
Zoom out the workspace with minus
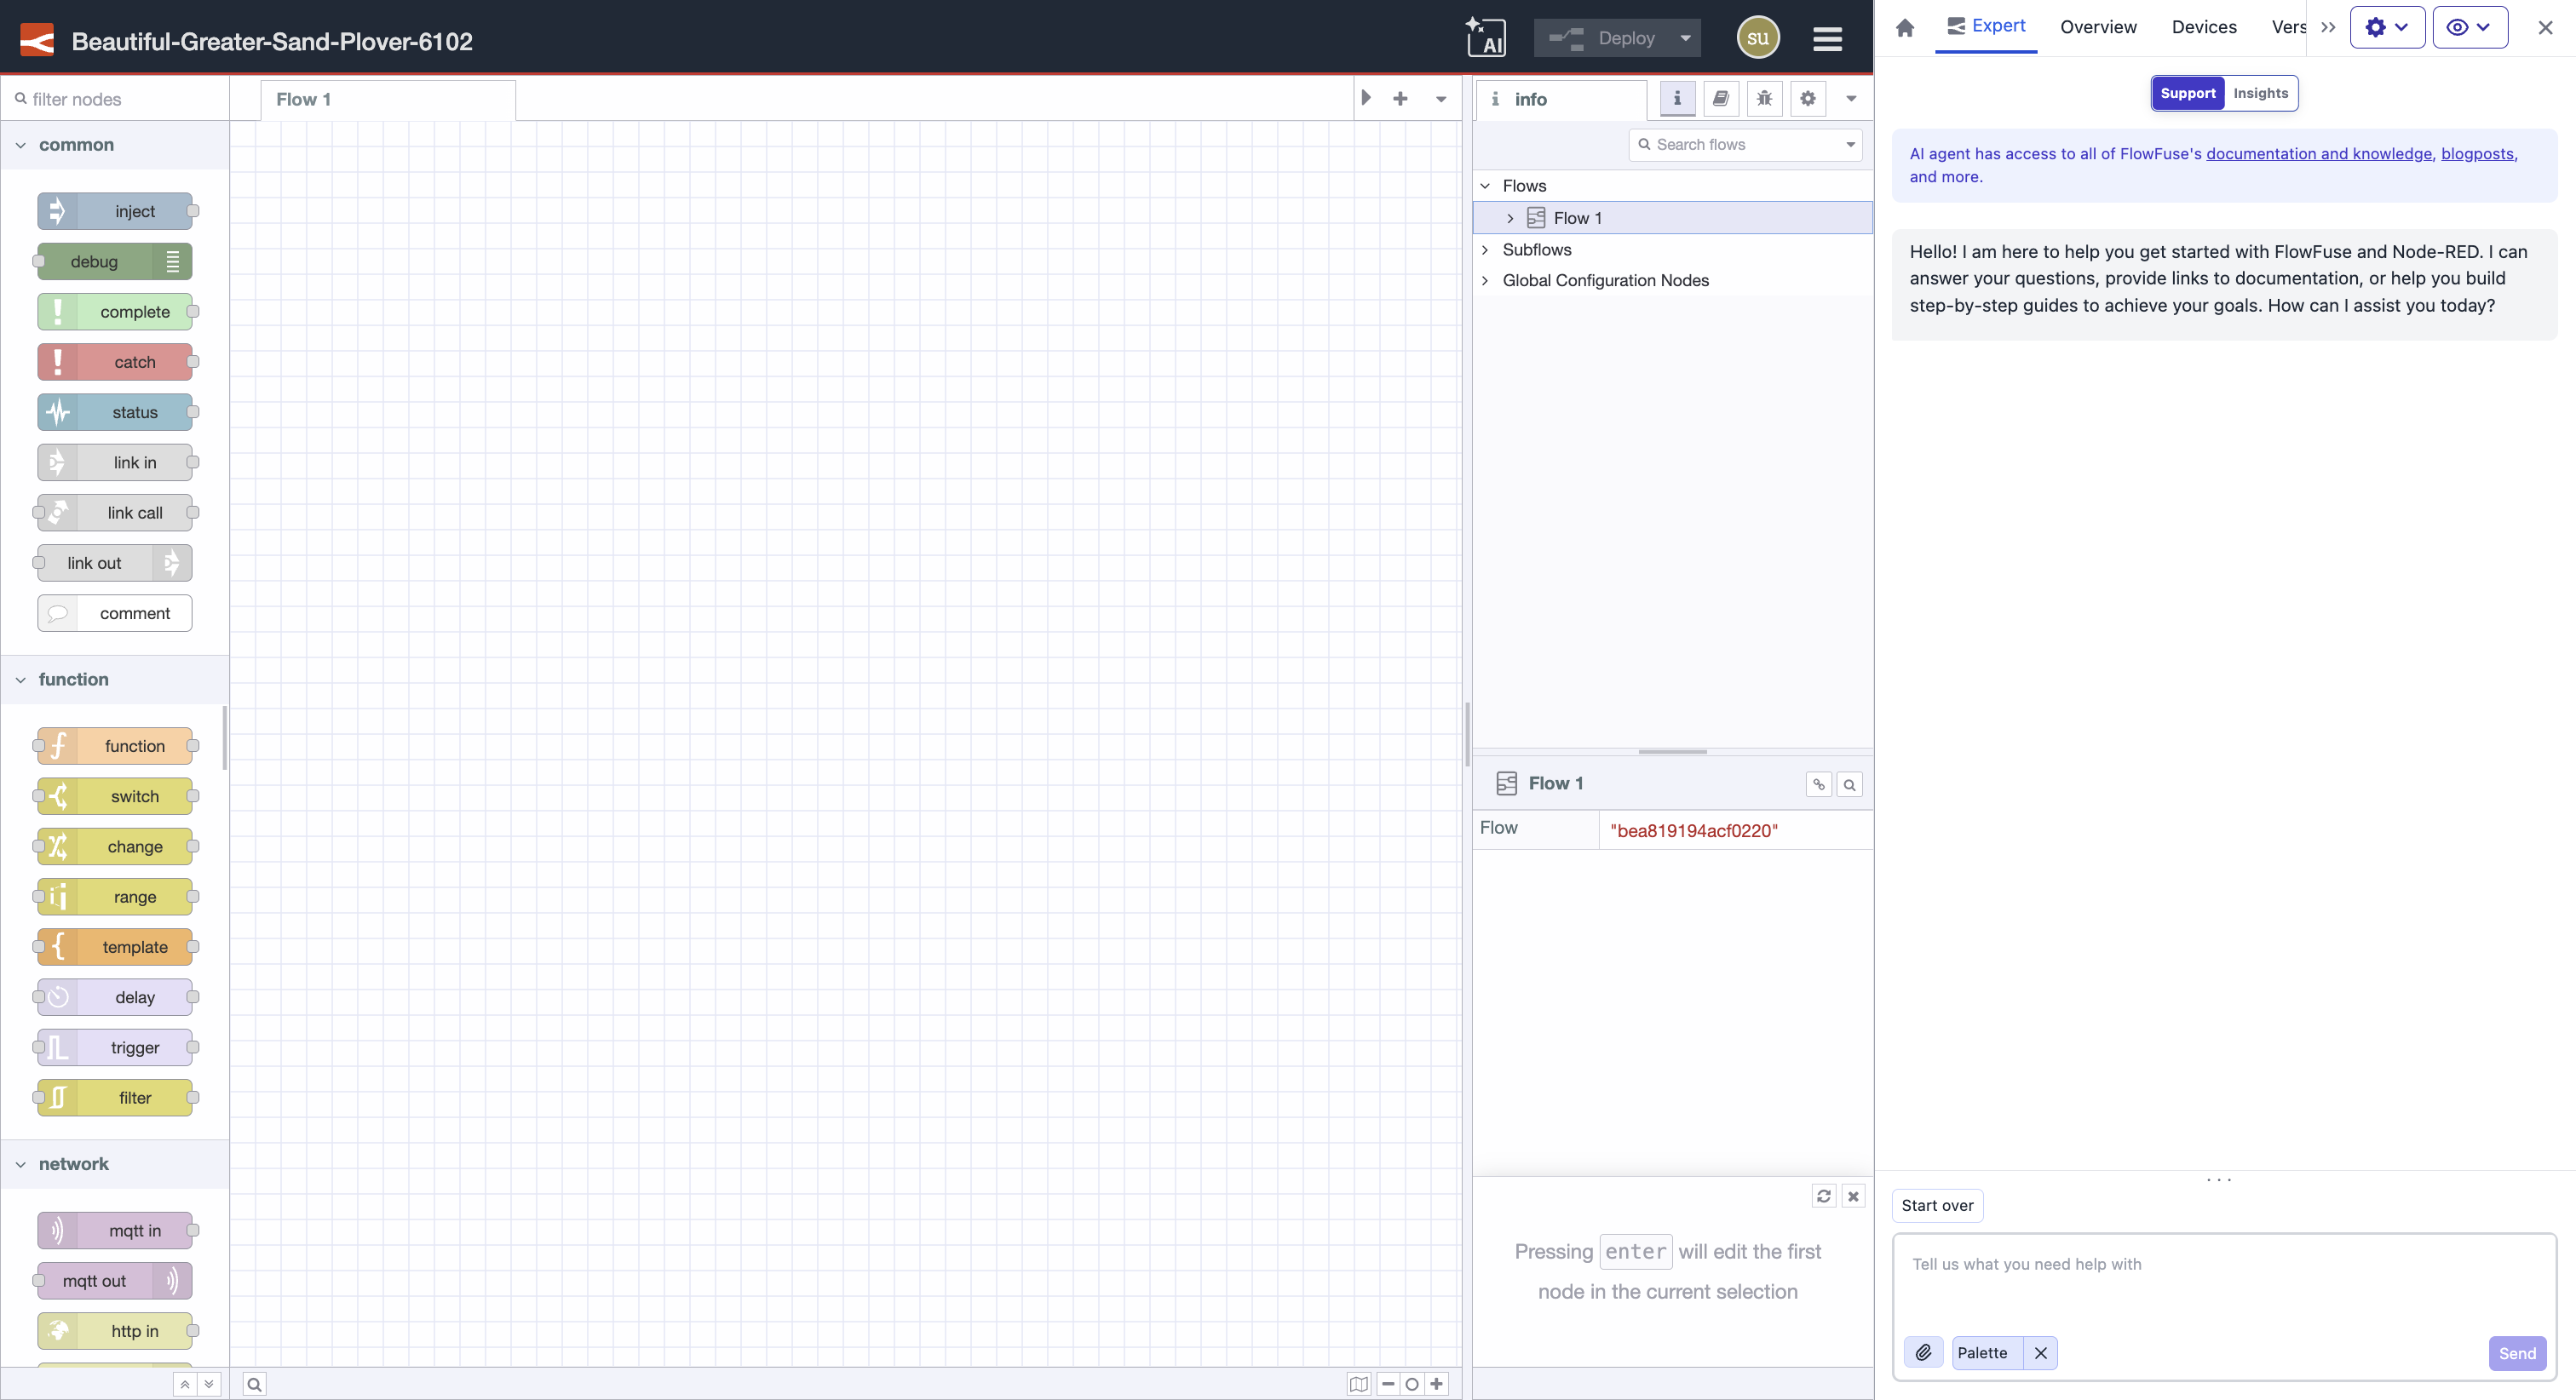tap(1388, 1385)
